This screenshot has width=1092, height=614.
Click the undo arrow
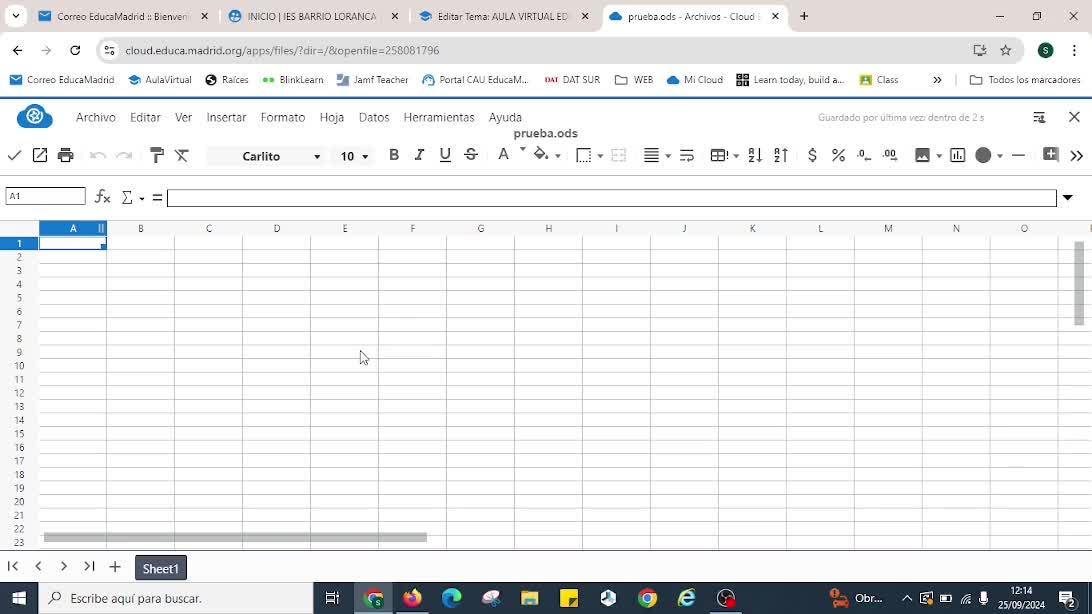click(x=98, y=155)
